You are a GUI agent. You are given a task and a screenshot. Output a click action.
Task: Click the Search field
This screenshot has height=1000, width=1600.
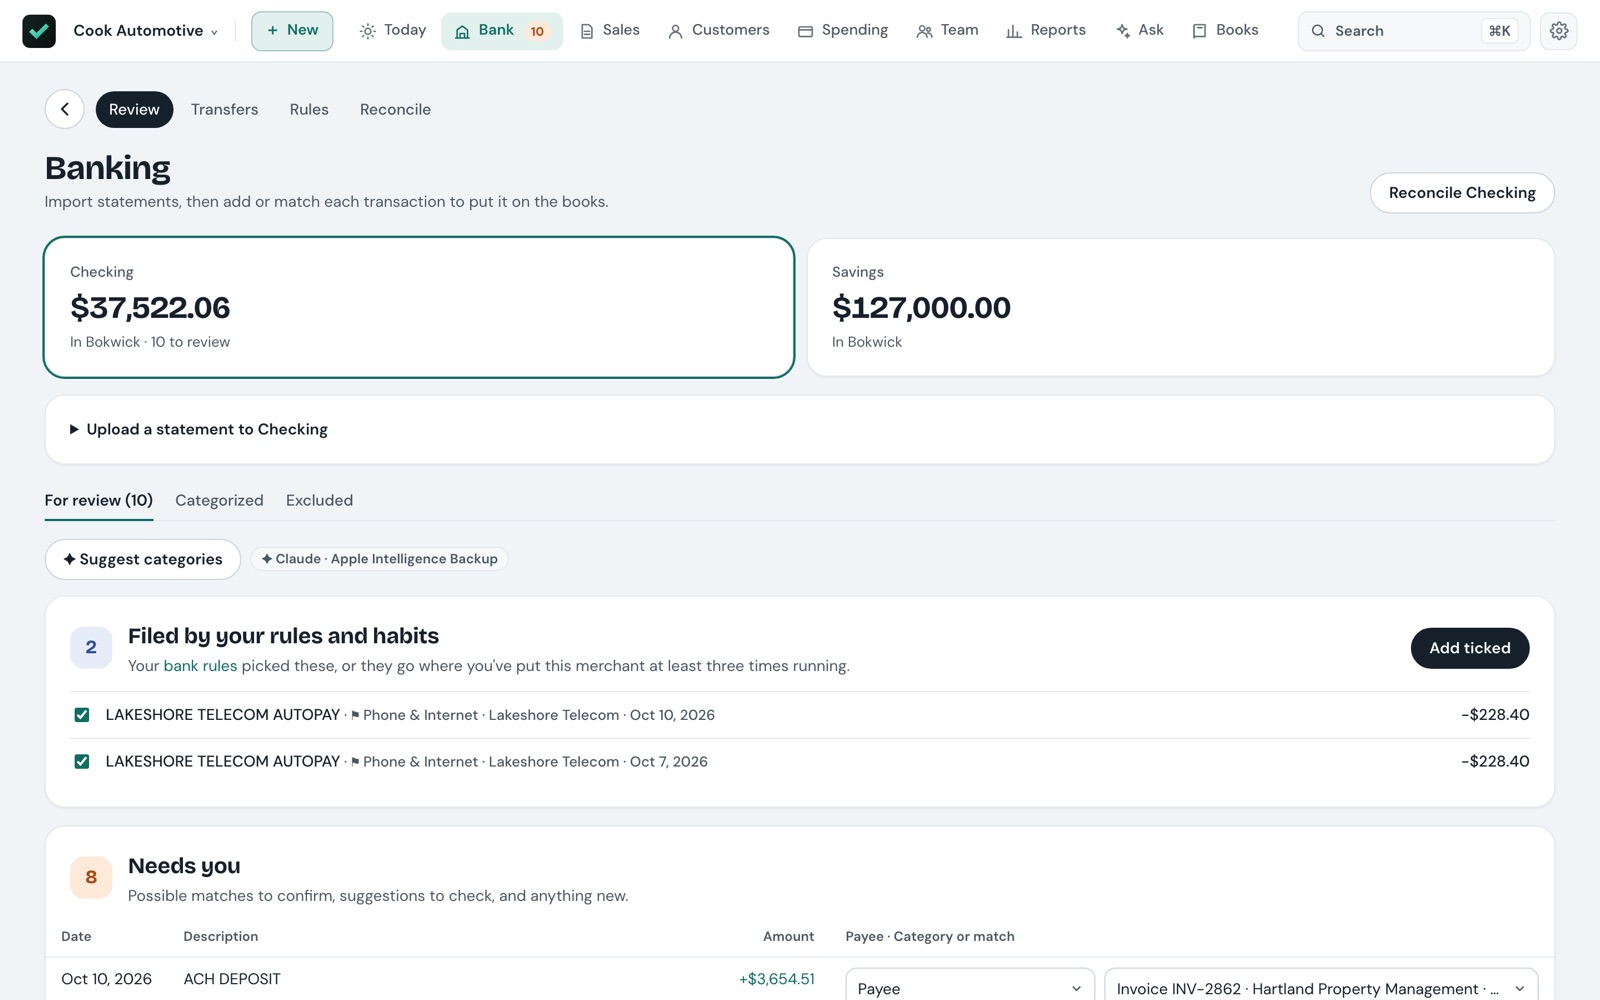pos(1413,31)
